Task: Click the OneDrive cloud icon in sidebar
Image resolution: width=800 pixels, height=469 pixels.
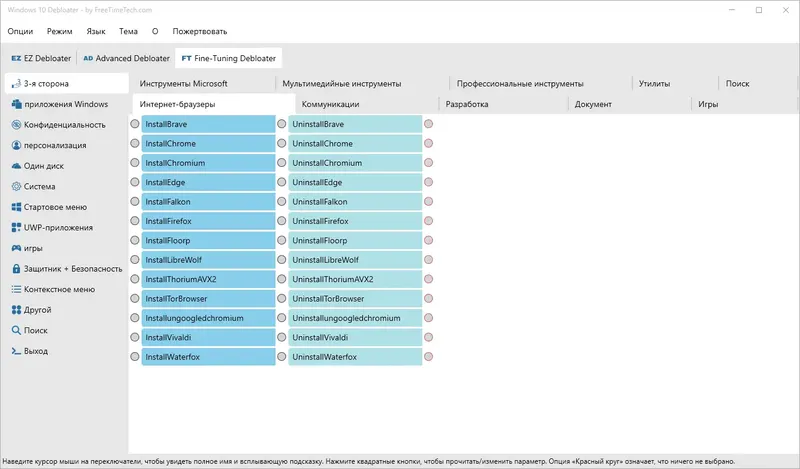Action: coord(16,166)
